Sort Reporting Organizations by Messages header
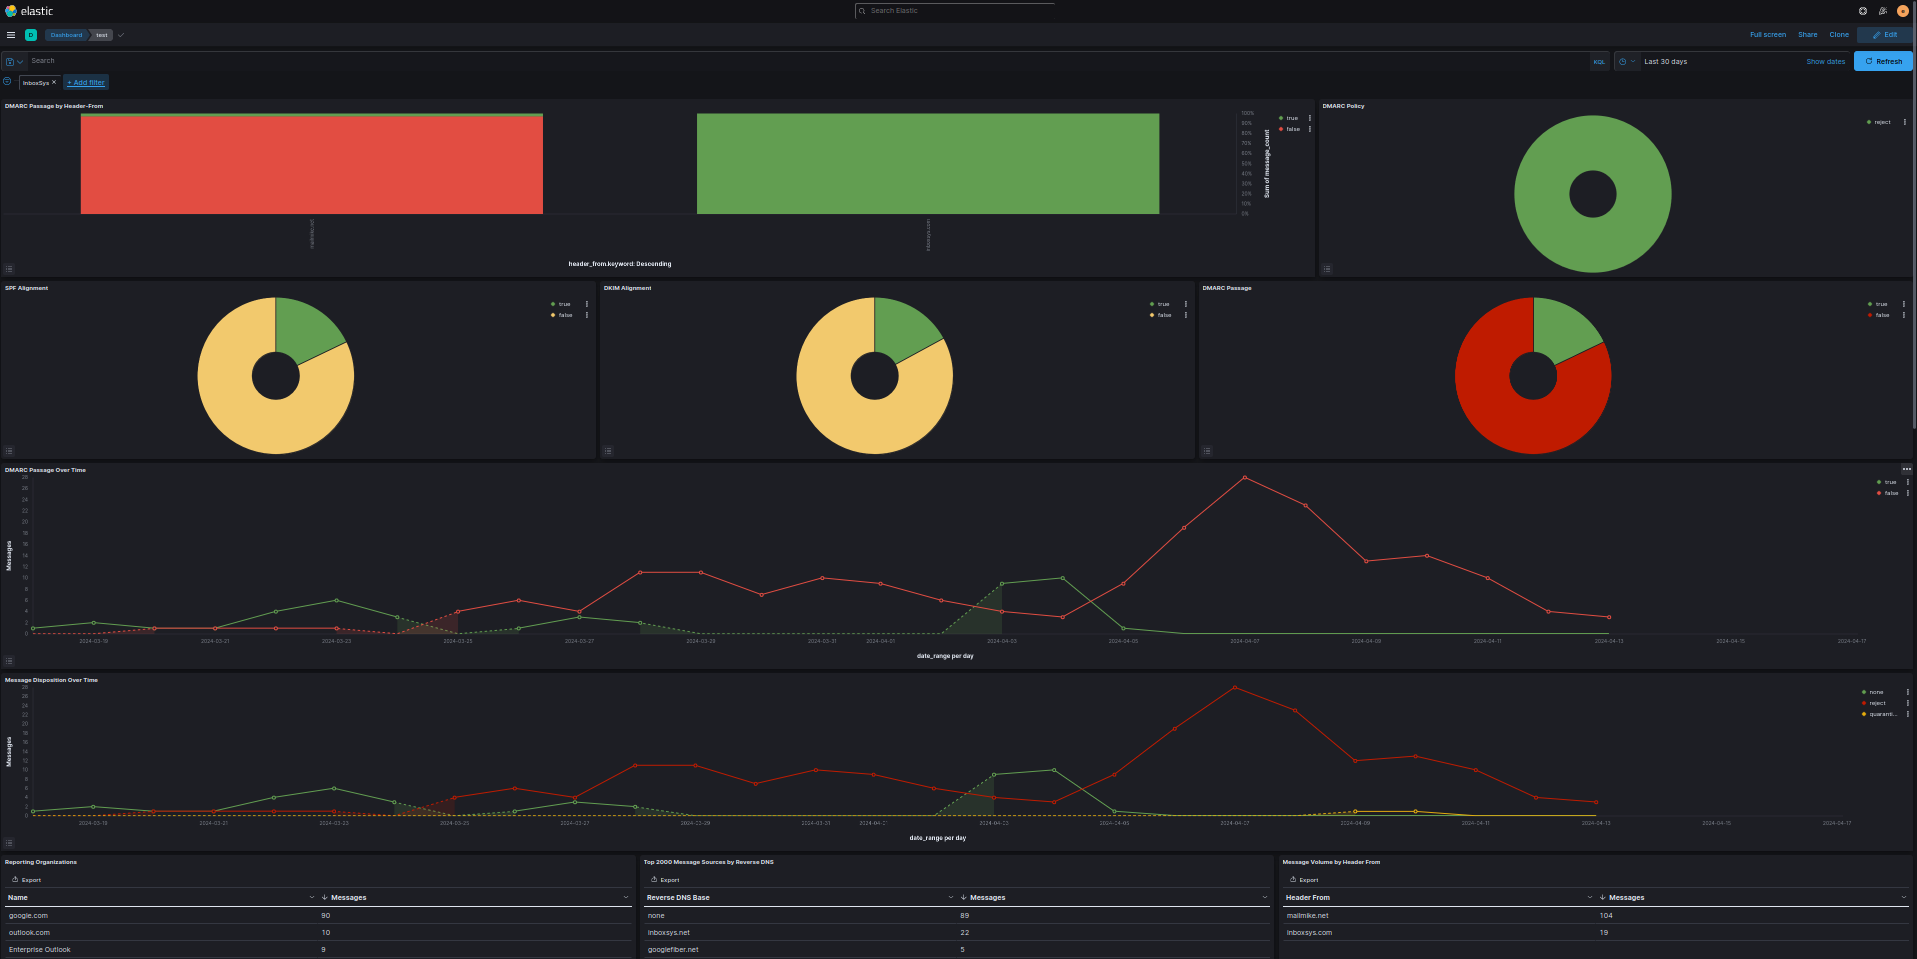 point(349,897)
